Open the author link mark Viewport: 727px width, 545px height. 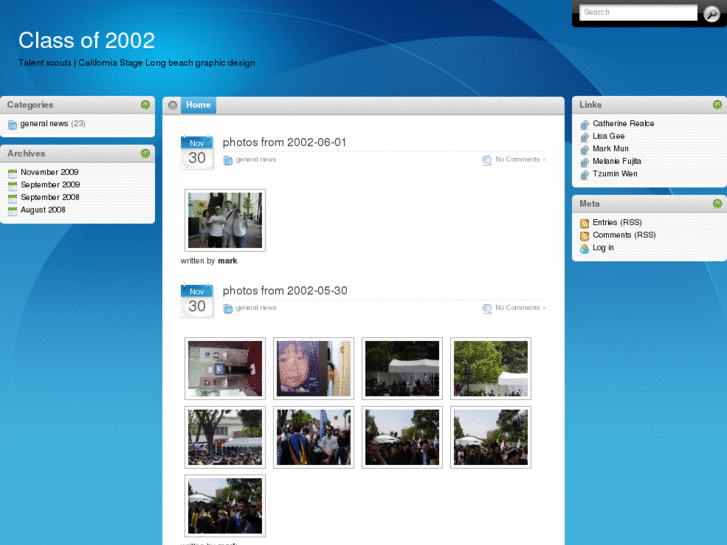click(x=228, y=261)
